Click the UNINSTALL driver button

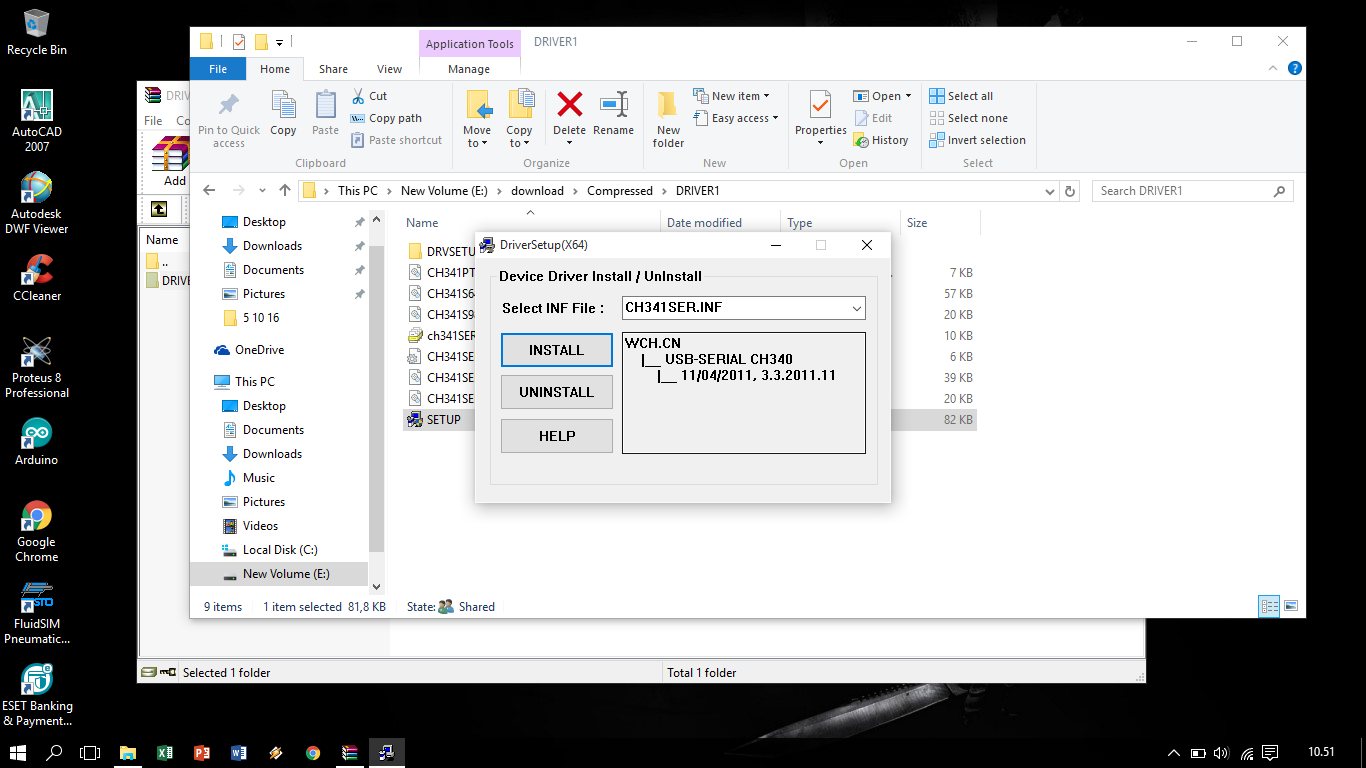pos(556,392)
